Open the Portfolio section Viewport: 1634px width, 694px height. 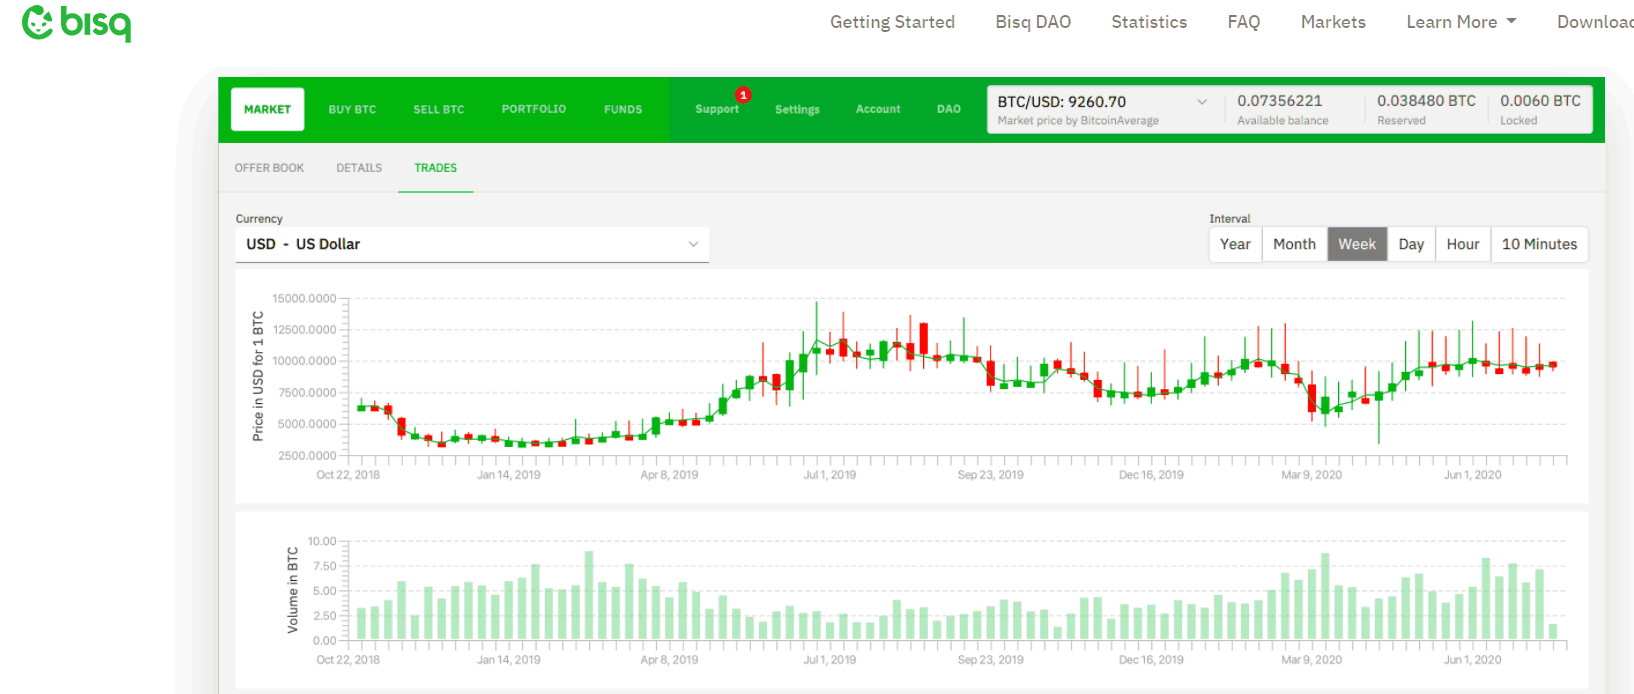coord(533,109)
